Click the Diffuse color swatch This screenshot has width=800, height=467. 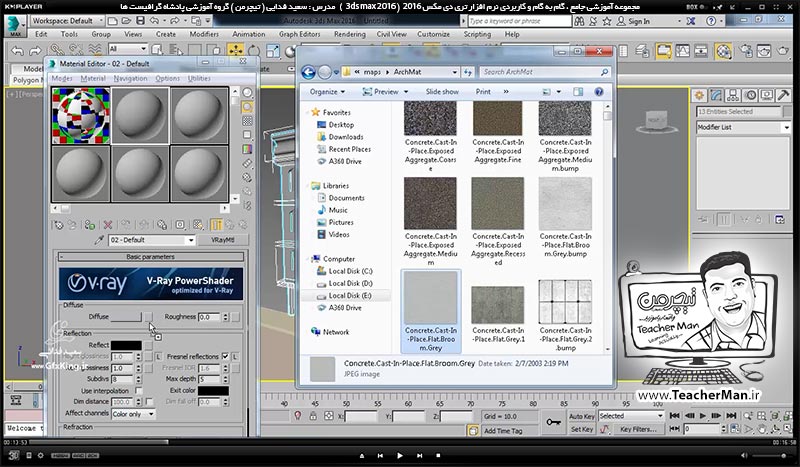pyautogui.click(x=126, y=317)
